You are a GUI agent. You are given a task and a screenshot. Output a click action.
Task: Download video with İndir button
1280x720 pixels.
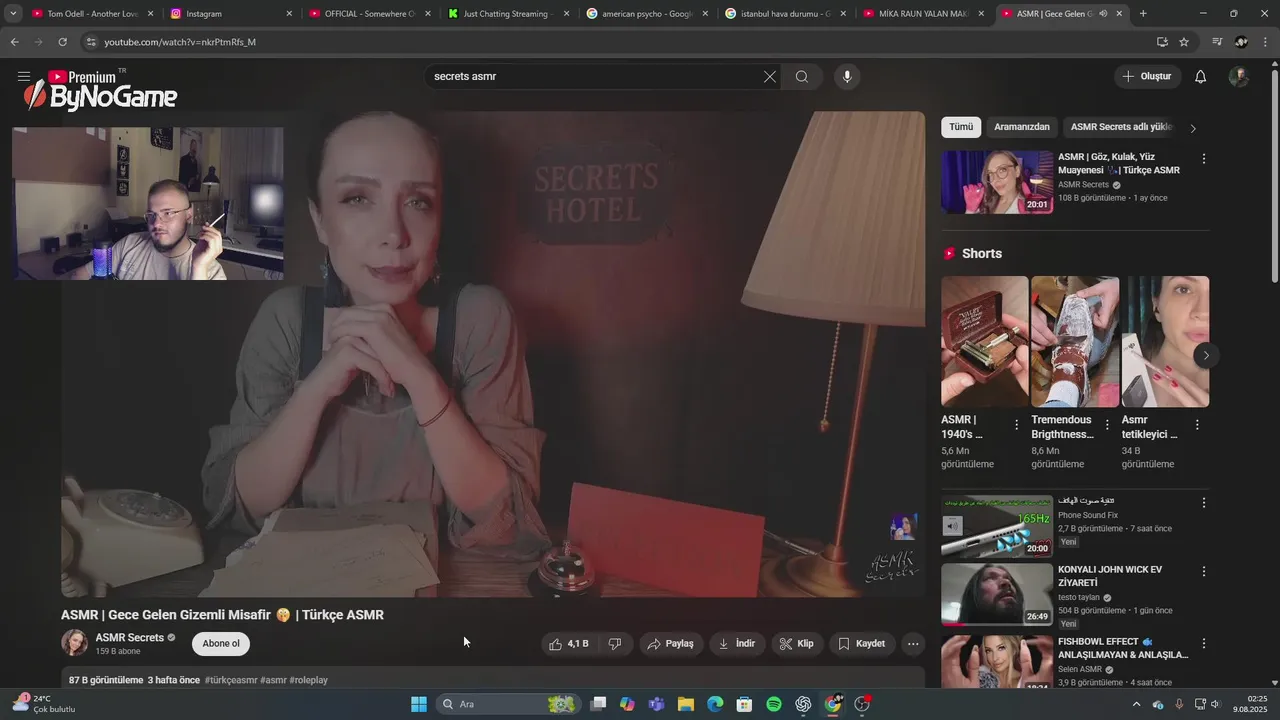tap(737, 644)
